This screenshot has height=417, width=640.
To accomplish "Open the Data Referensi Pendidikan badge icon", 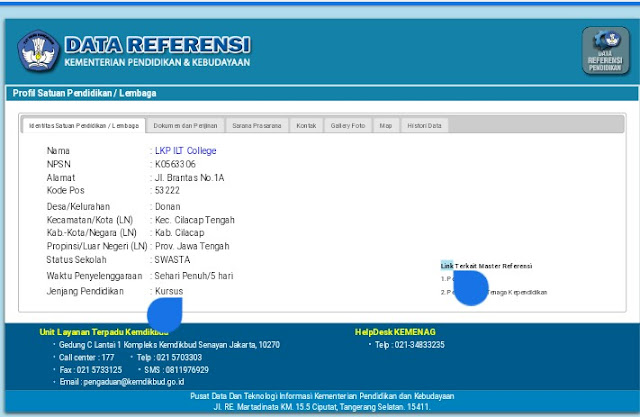I will pos(606,51).
